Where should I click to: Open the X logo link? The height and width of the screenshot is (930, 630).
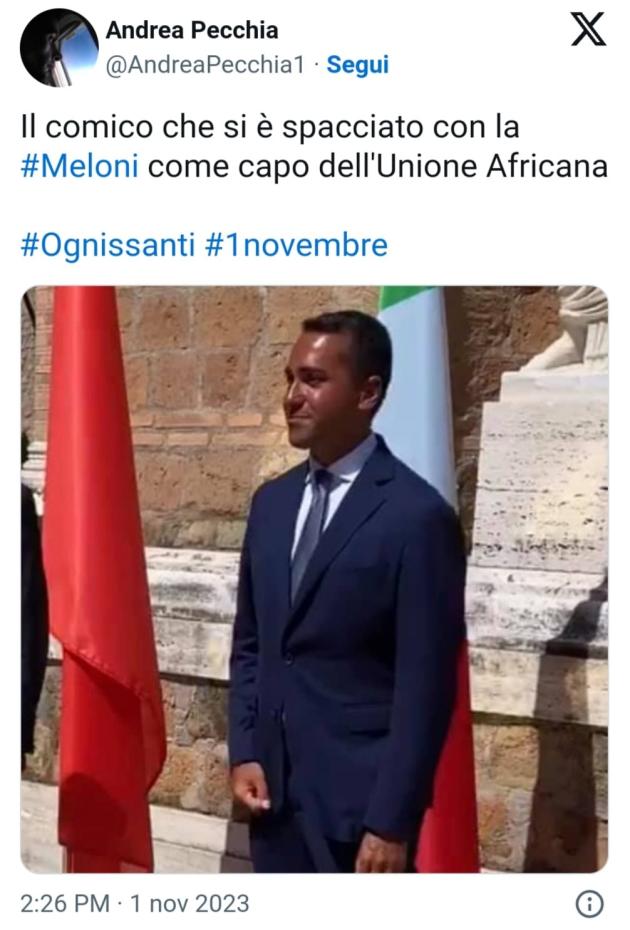588,30
